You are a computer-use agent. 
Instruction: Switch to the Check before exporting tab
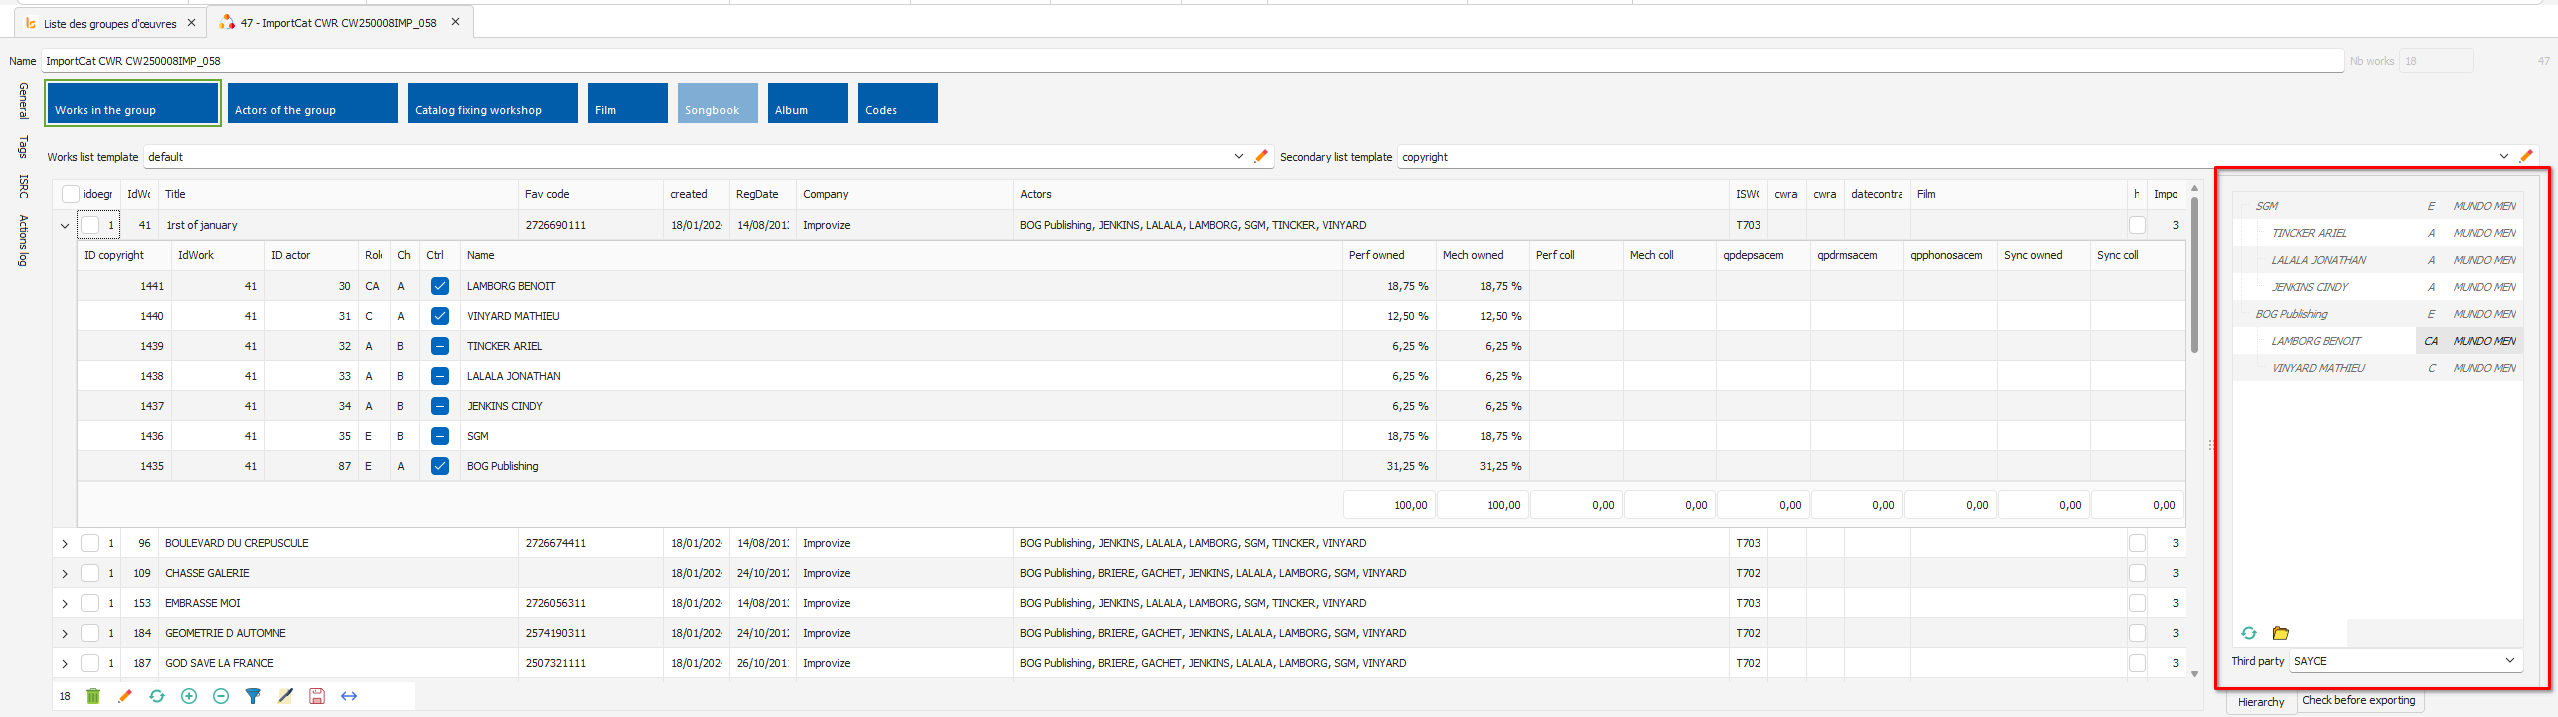[x=2358, y=701]
